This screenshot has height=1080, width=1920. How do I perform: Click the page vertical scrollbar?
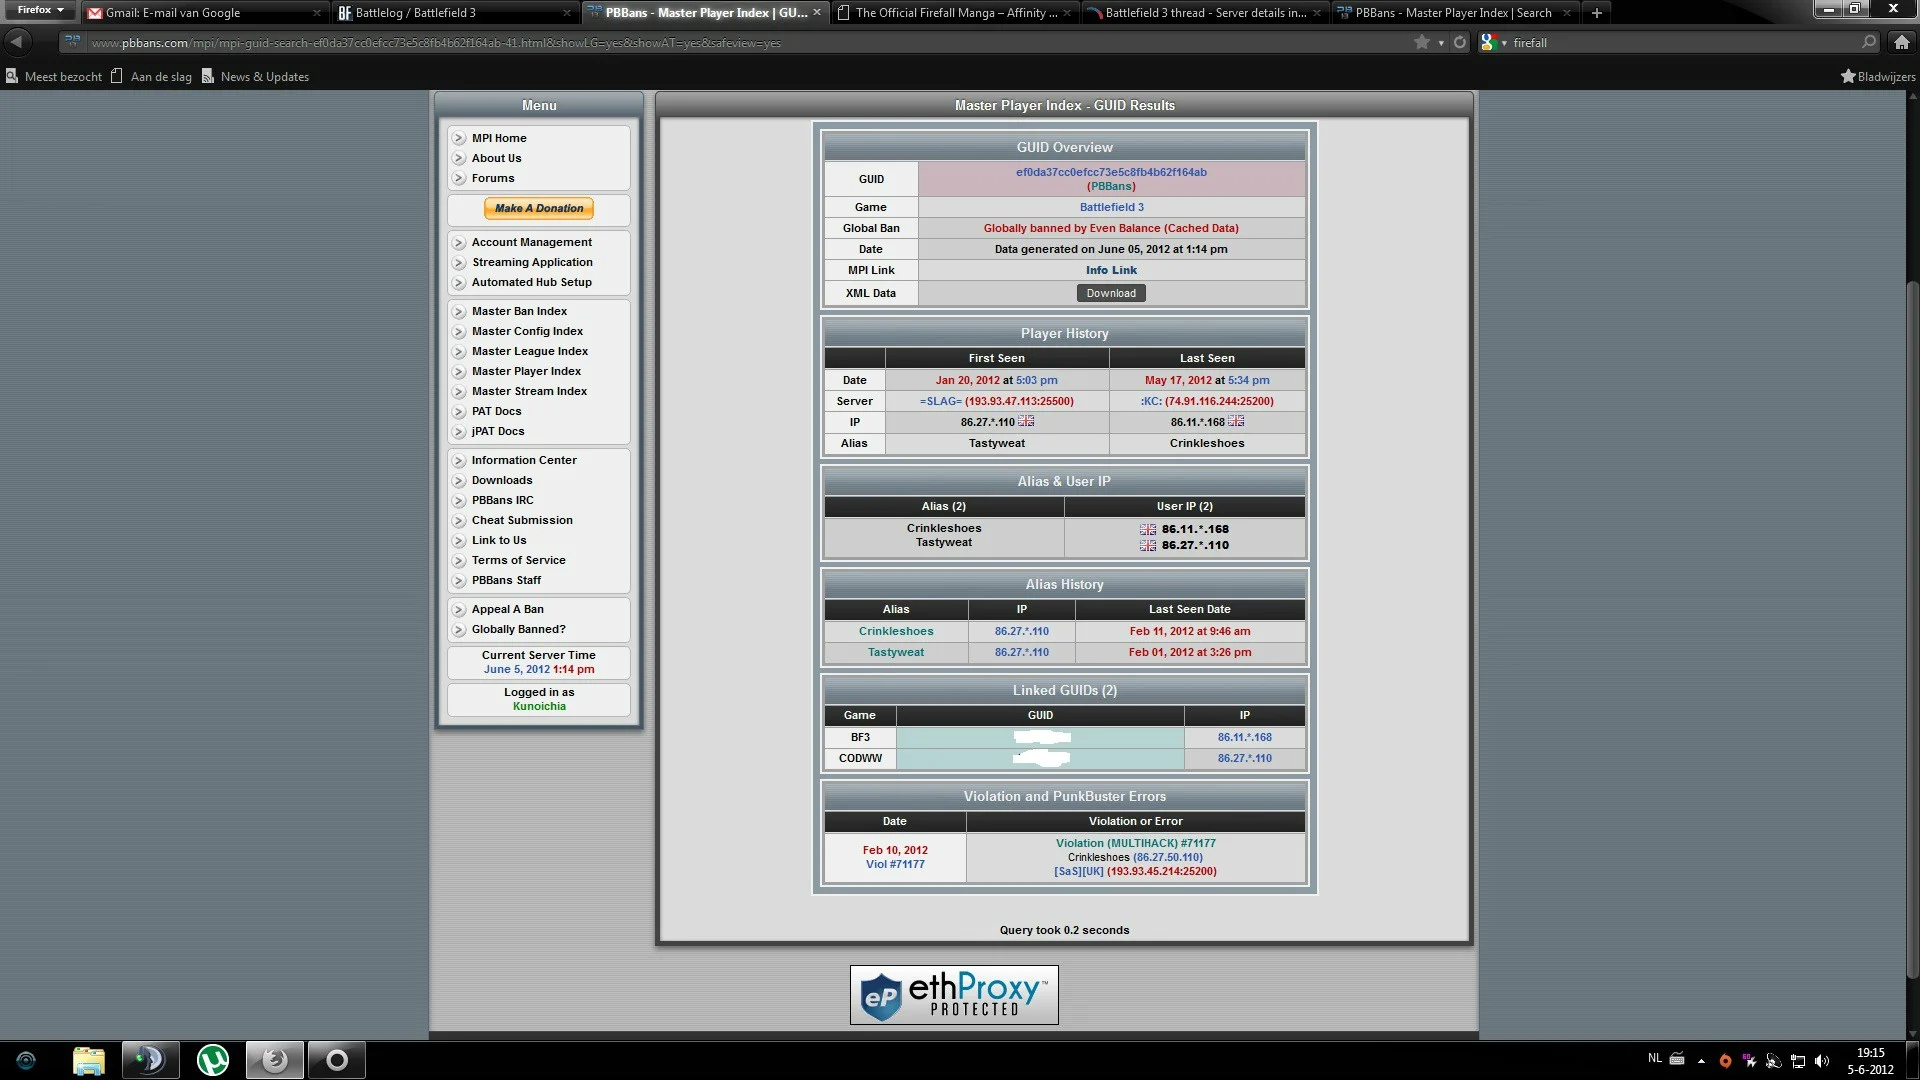pyautogui.click(x=1912, y=630)
